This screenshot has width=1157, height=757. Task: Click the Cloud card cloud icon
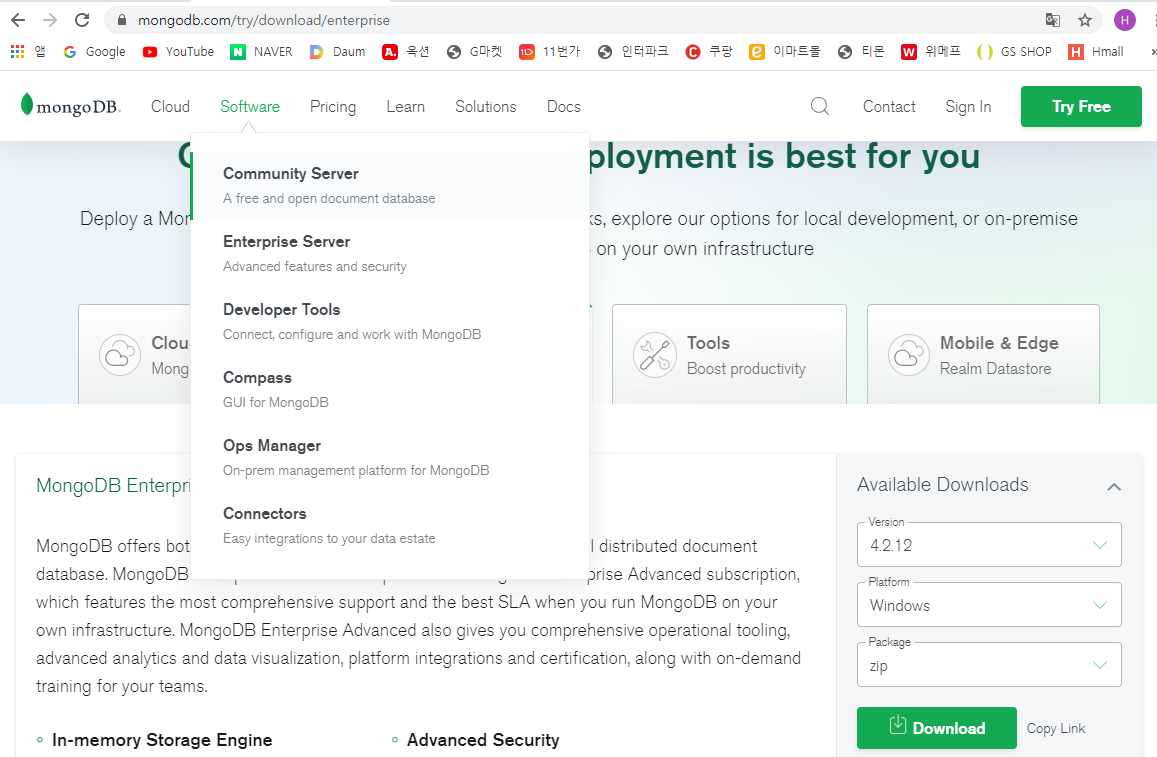[x=120, y=355]
